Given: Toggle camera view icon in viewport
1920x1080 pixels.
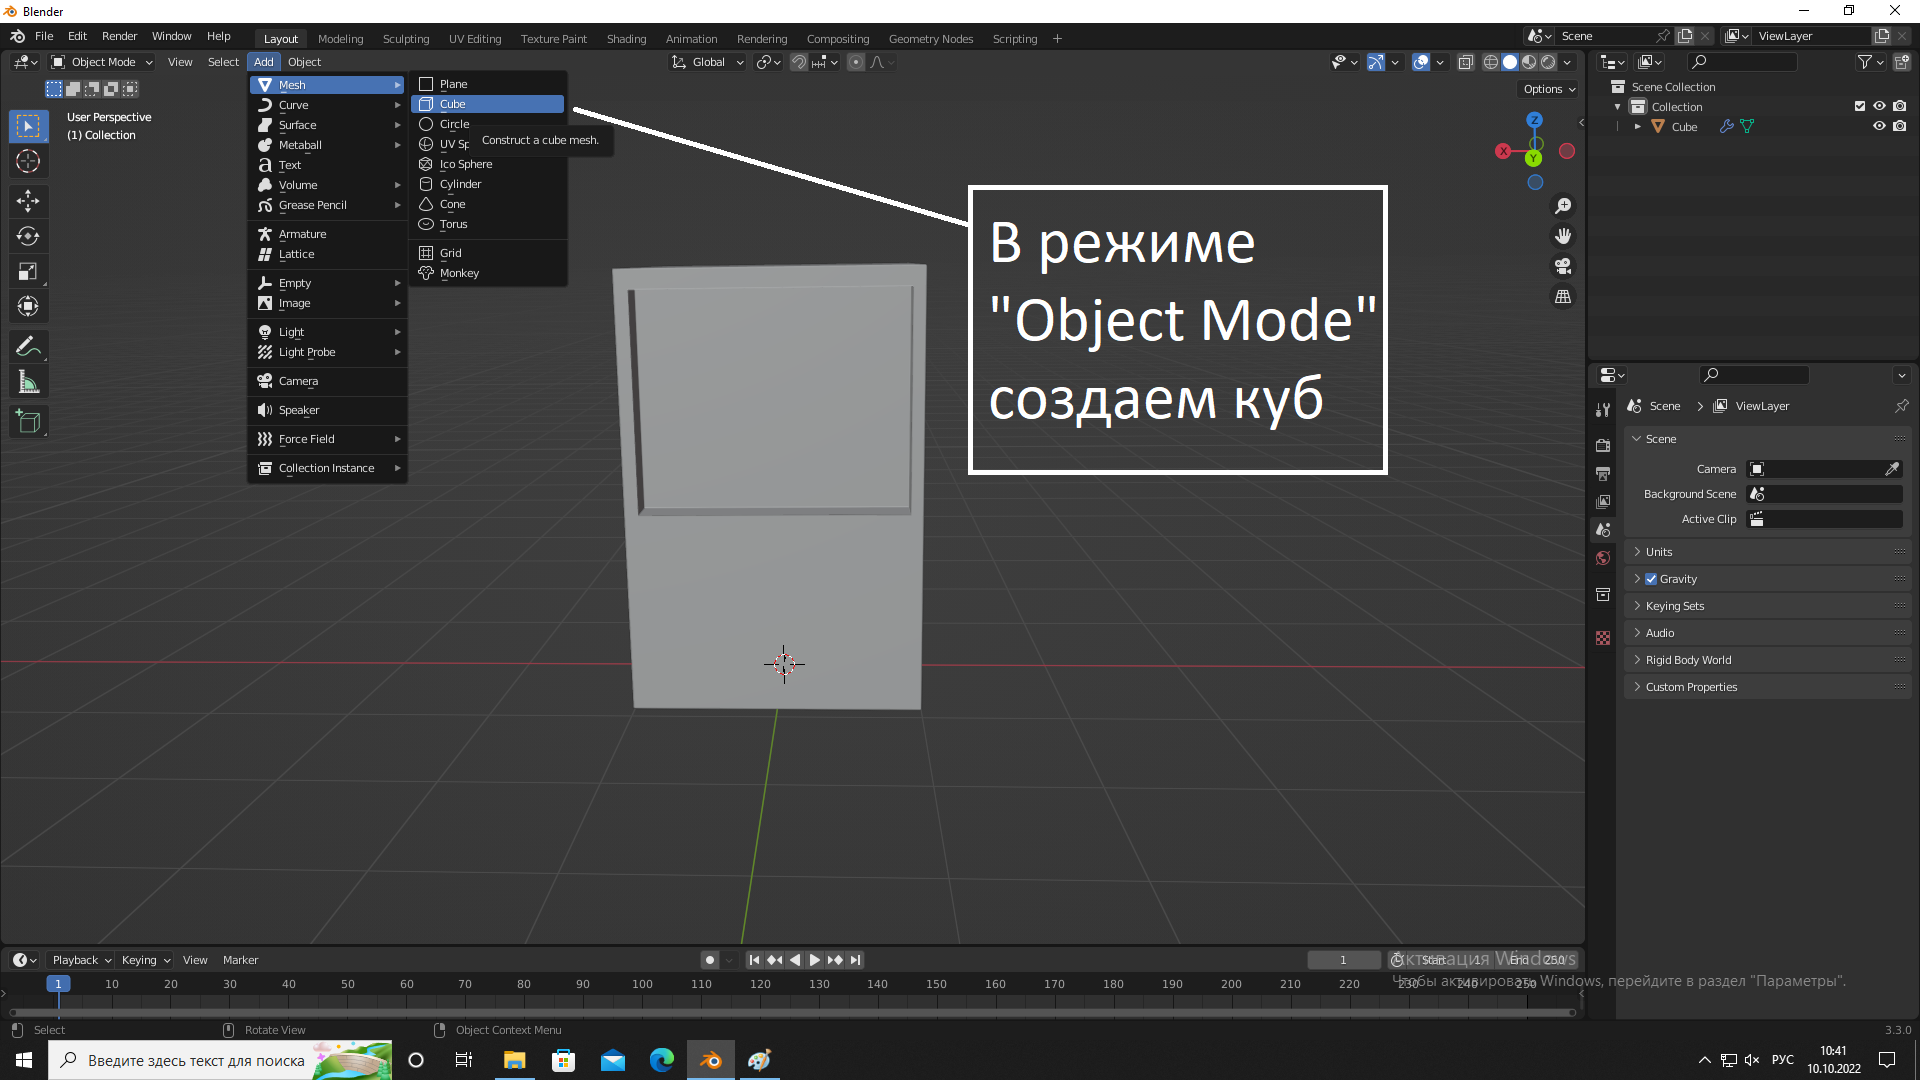Looking at the screenshot, I should tap(1563, 266).
